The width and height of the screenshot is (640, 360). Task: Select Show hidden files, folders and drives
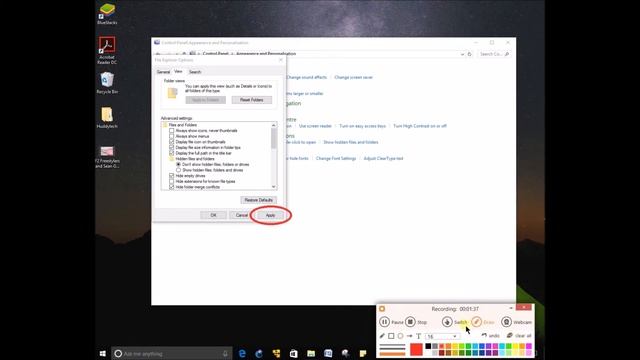(178, 170)
